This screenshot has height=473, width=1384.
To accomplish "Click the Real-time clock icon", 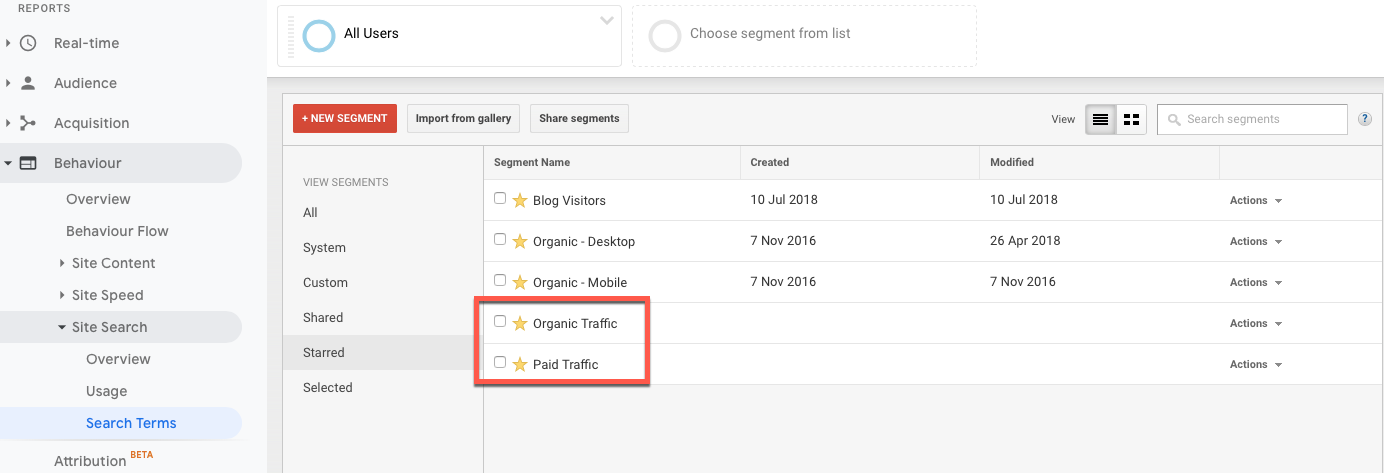I will [28, 43].
